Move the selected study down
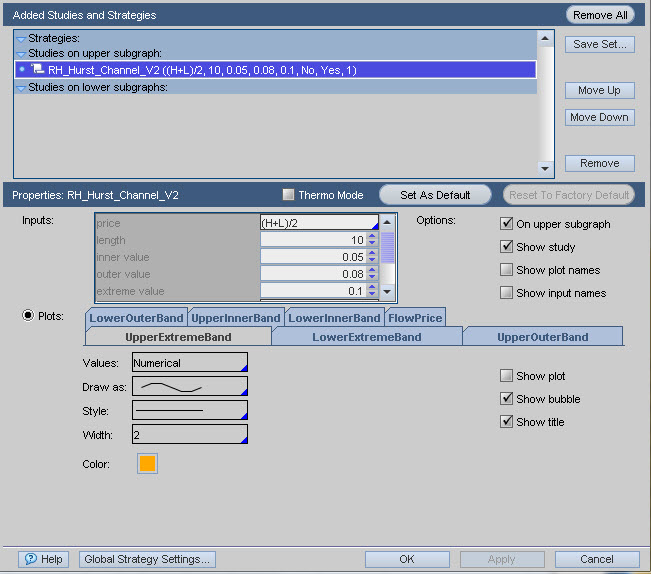Viewport: 651px width, 574px height. point(600,117)
